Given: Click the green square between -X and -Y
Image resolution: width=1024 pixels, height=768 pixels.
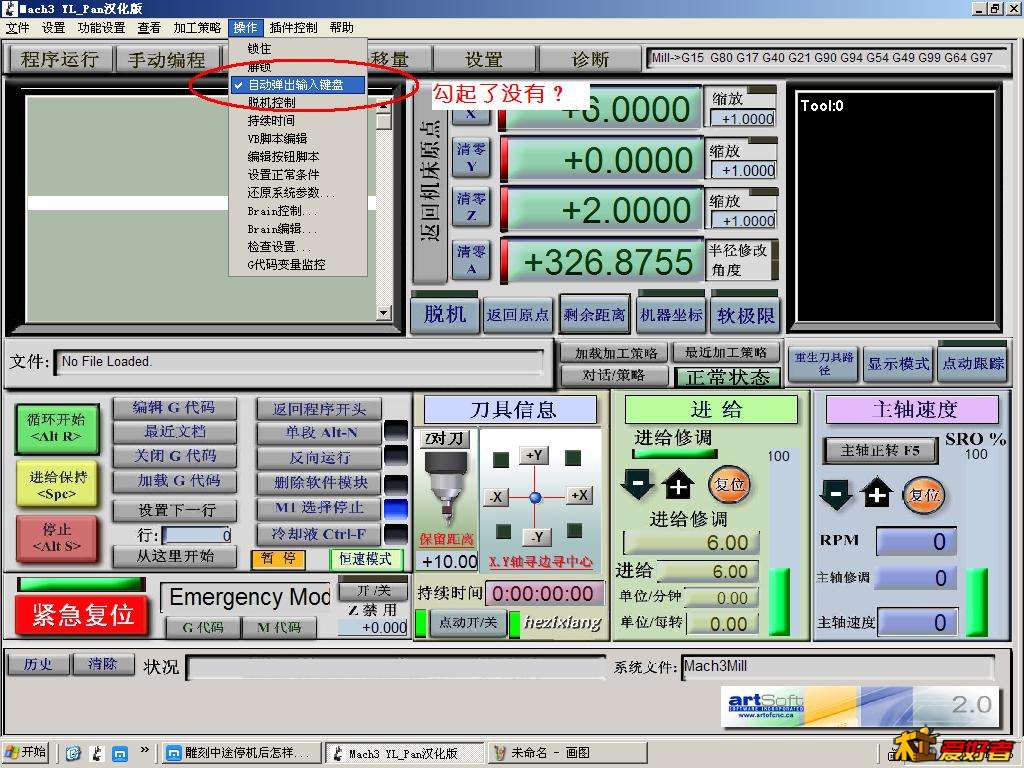Looking at the screenshot, I should click(503, 531).
